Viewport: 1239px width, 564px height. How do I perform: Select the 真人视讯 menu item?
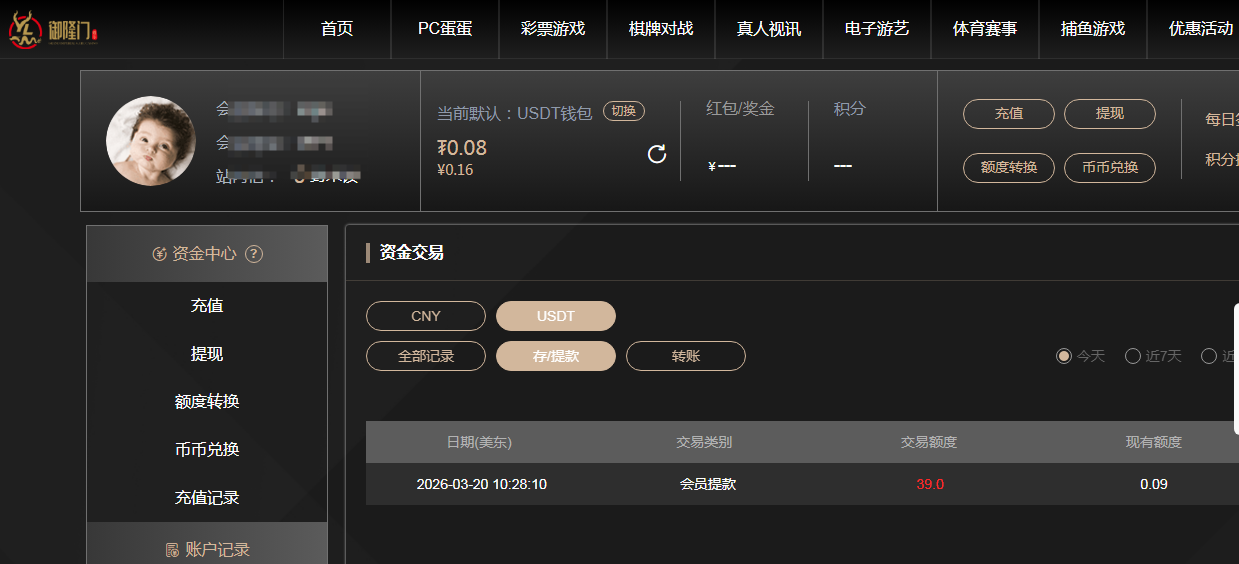pos(769,29)
